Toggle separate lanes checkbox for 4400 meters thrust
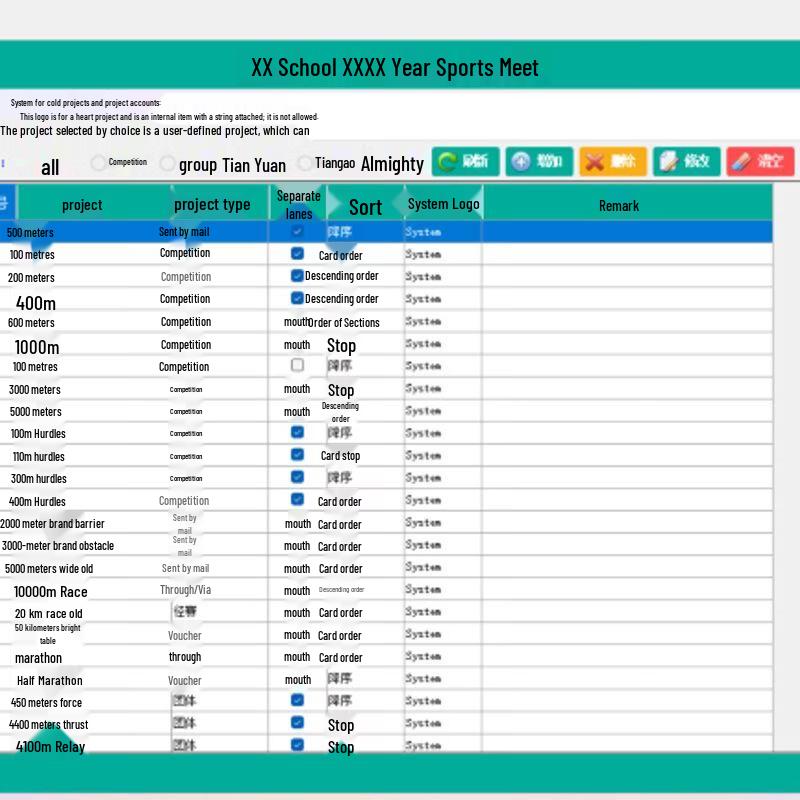The height and width of the screenshot is (800, 800). [x=297, y=722]
